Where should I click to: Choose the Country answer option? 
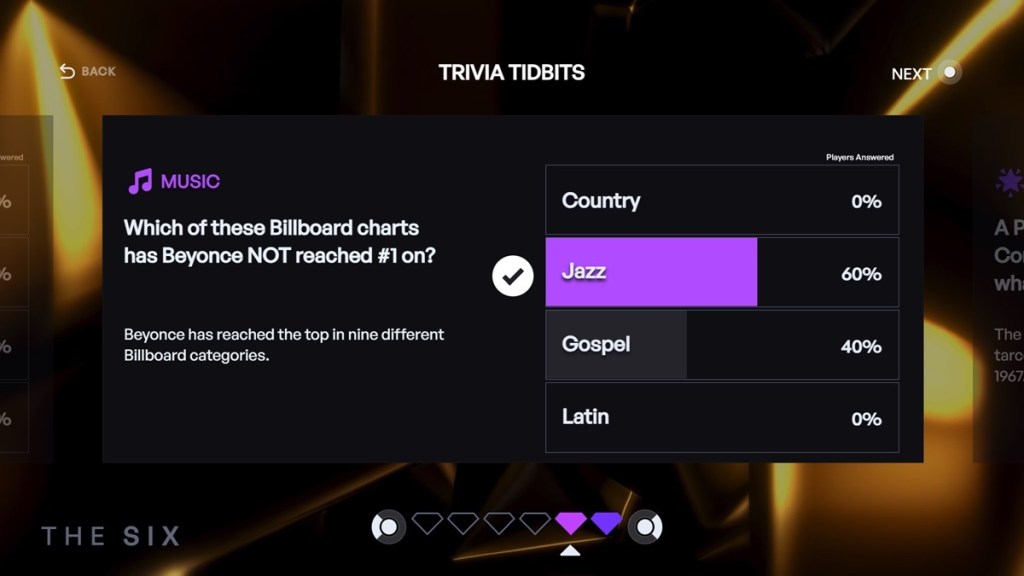point(721,200)
